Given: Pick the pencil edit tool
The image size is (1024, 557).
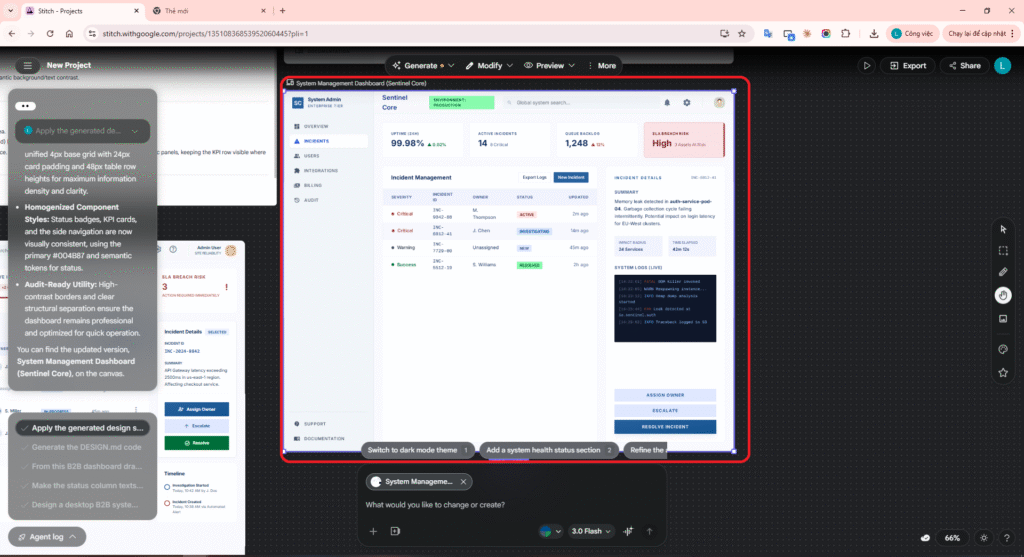Looking at the screenshot, I should pos(1003,272).
